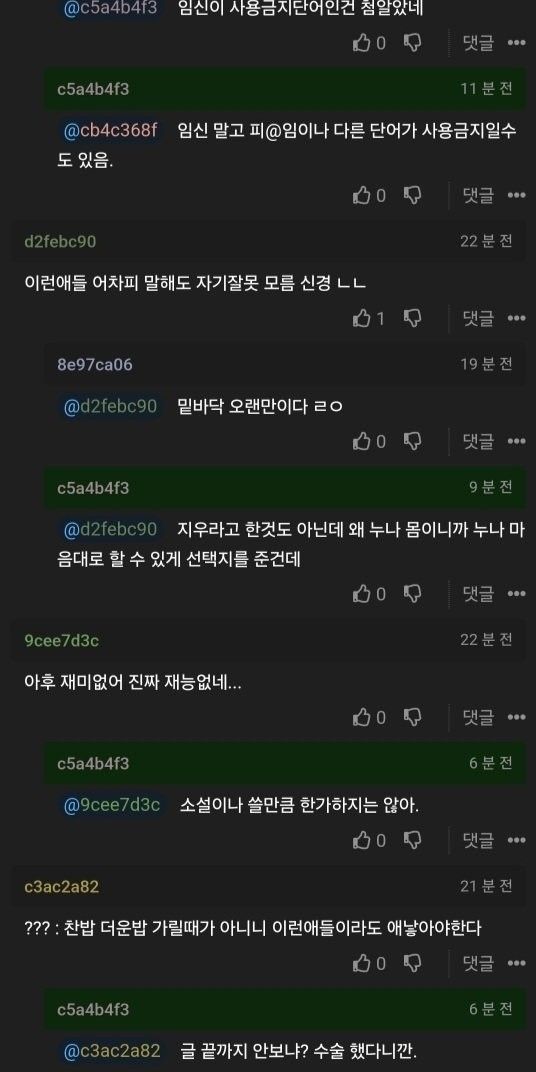Downvote d2febc90's comment about 신경 ㄴㄴ
The width and height of the screenshot is (536, 1072).
[x=412, y=318]
